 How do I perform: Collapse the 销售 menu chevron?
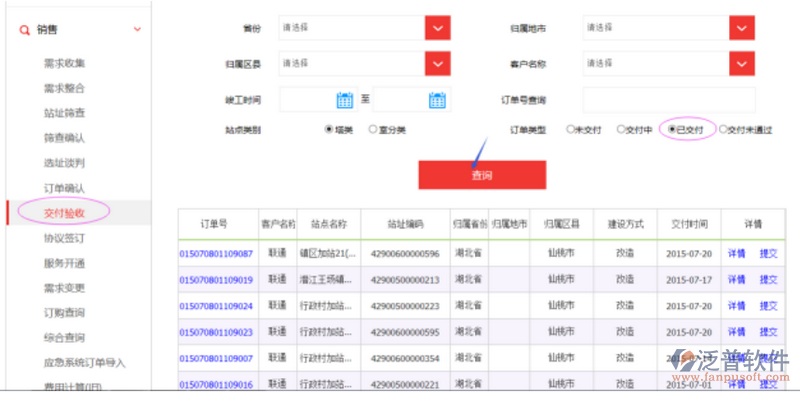pos(137,30)
